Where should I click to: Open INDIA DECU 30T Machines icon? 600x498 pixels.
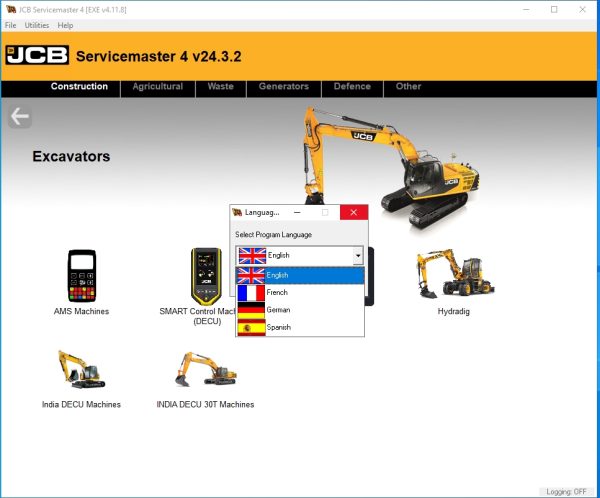pyautogui.click(x=205, y=369)
